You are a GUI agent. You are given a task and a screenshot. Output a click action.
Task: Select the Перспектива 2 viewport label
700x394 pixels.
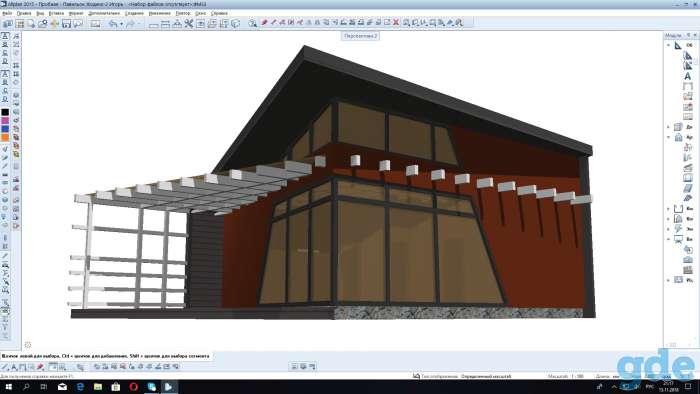pos(361,36)
